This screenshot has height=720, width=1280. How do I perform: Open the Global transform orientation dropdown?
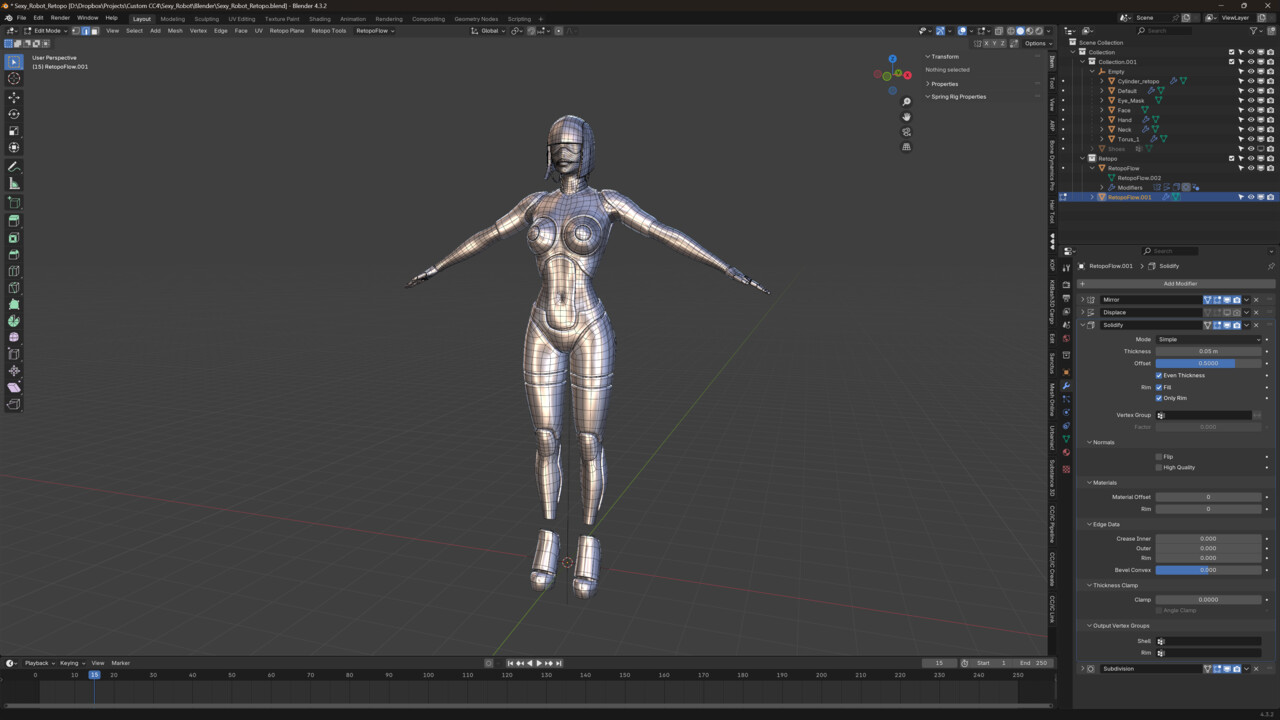point(489,31)
